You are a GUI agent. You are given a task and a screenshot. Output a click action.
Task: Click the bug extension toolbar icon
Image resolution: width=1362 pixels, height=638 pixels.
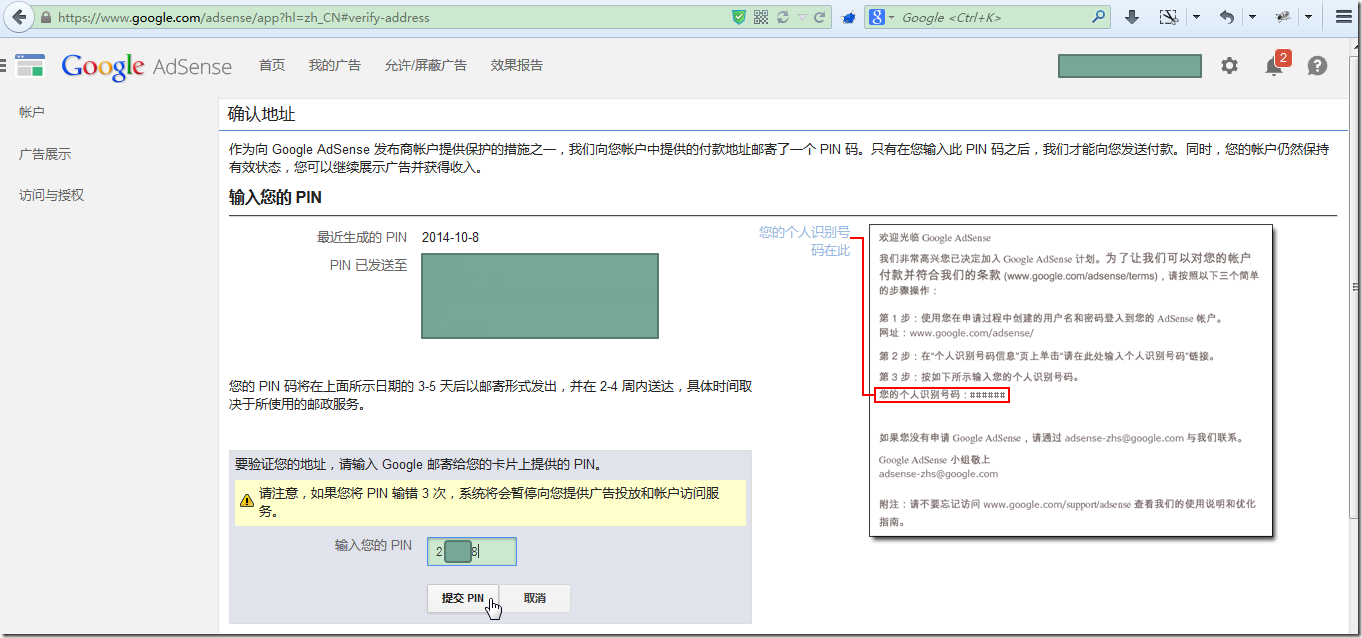pyautogui.click(x=1283, y=17)
